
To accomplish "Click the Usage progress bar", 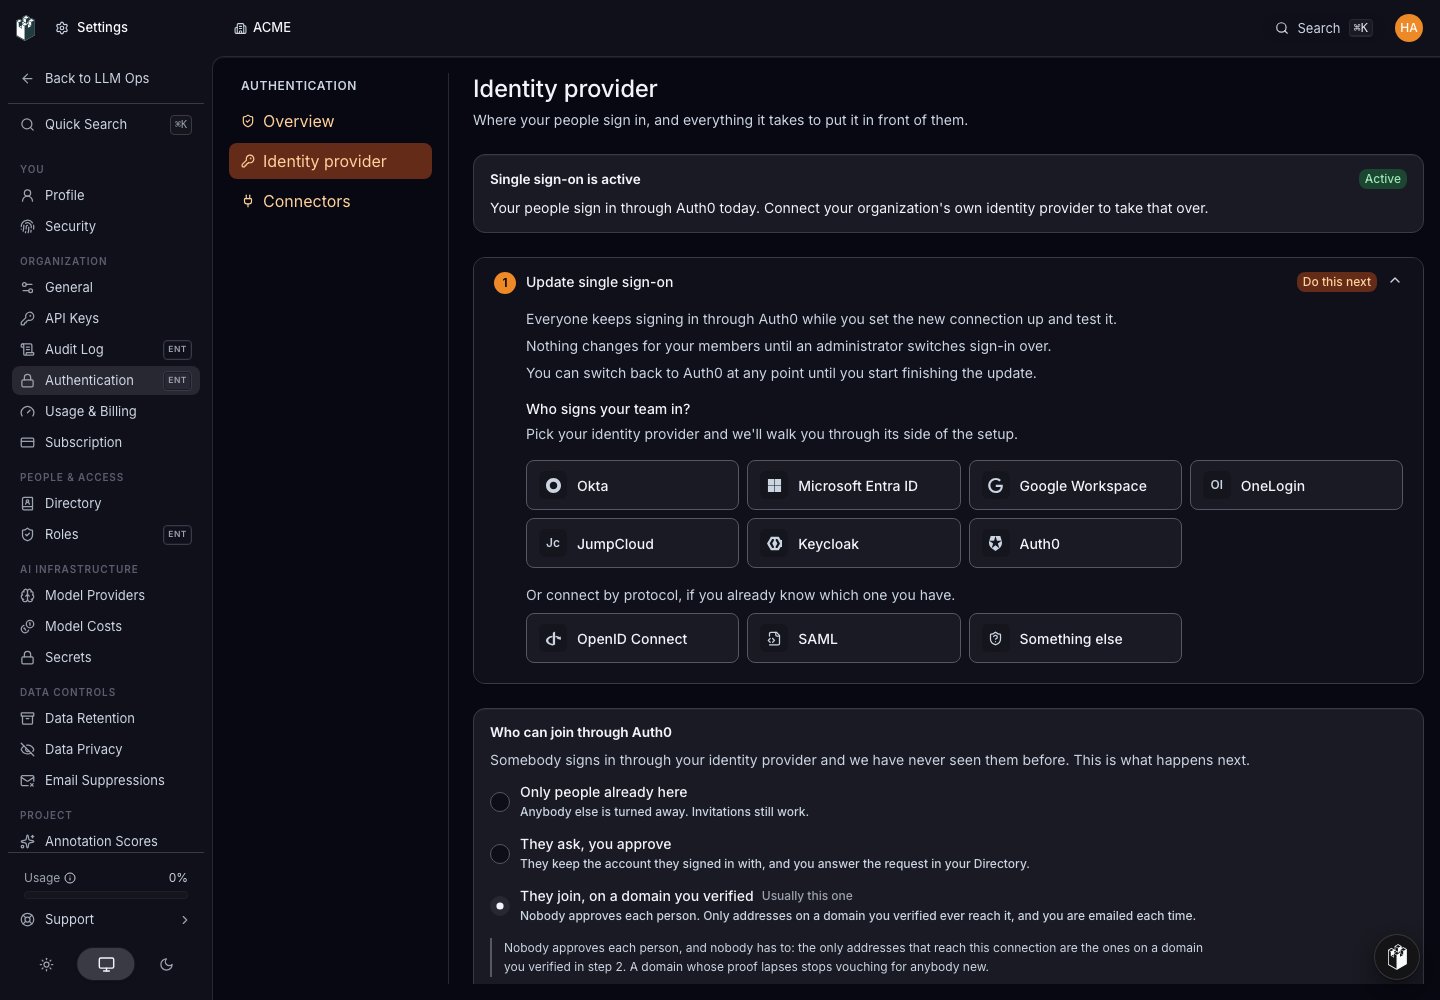I will click(x=106, y=896).
